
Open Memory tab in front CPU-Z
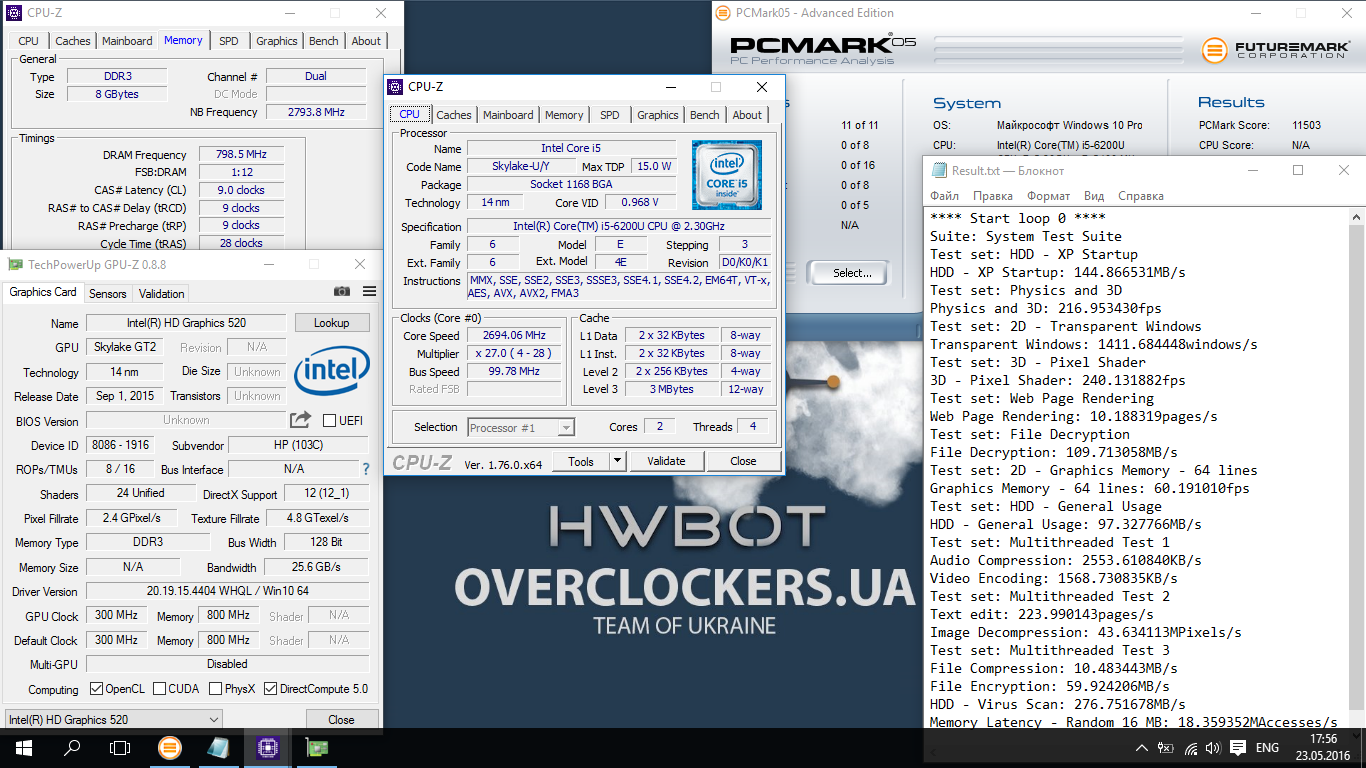click(x=564, y=115)
